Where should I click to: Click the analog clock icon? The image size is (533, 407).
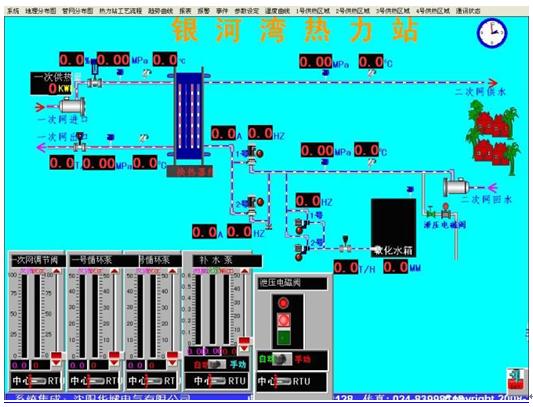pos(492,33)
